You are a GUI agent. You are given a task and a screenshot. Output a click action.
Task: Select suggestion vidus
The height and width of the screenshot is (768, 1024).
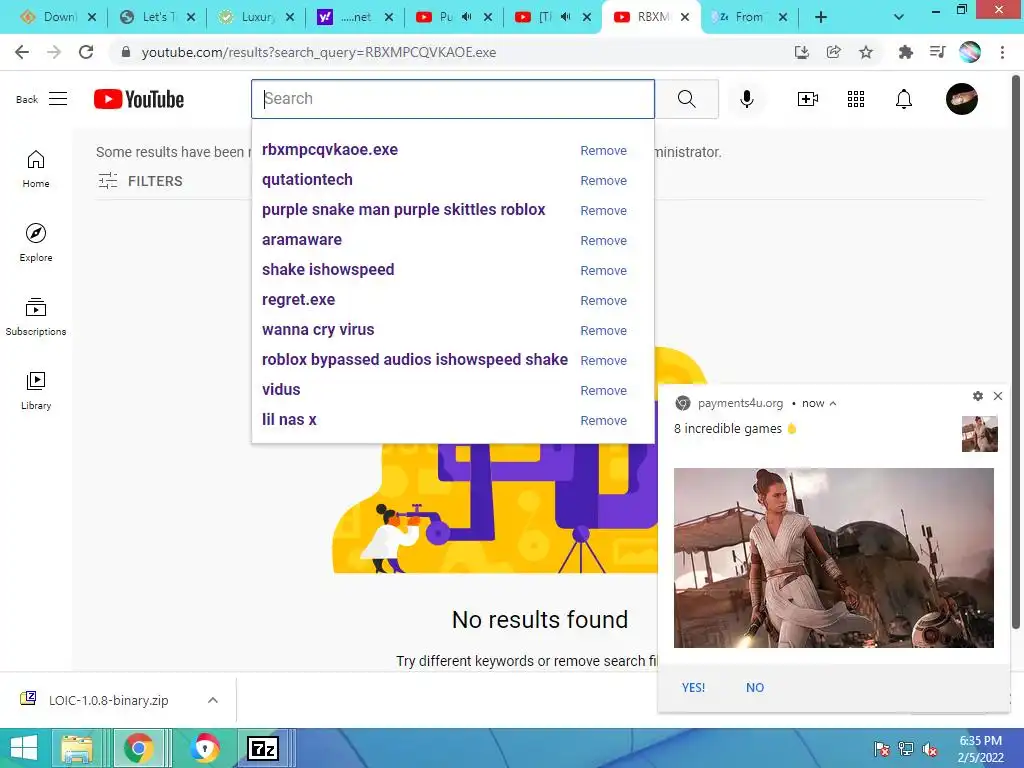(x=281, y=390)
